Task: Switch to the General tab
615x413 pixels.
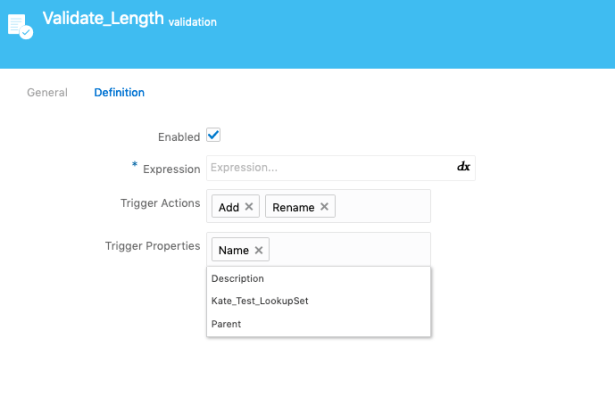Action: tap(47, 93)
